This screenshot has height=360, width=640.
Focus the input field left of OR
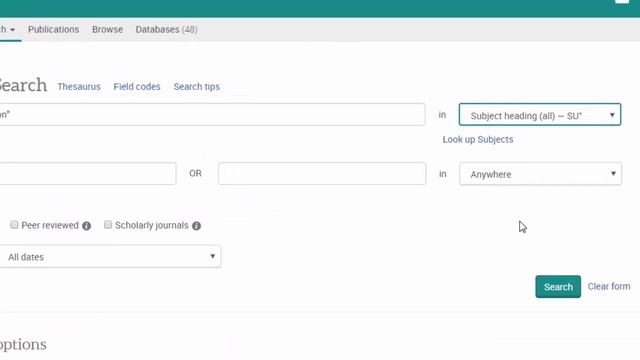[88, 173]
